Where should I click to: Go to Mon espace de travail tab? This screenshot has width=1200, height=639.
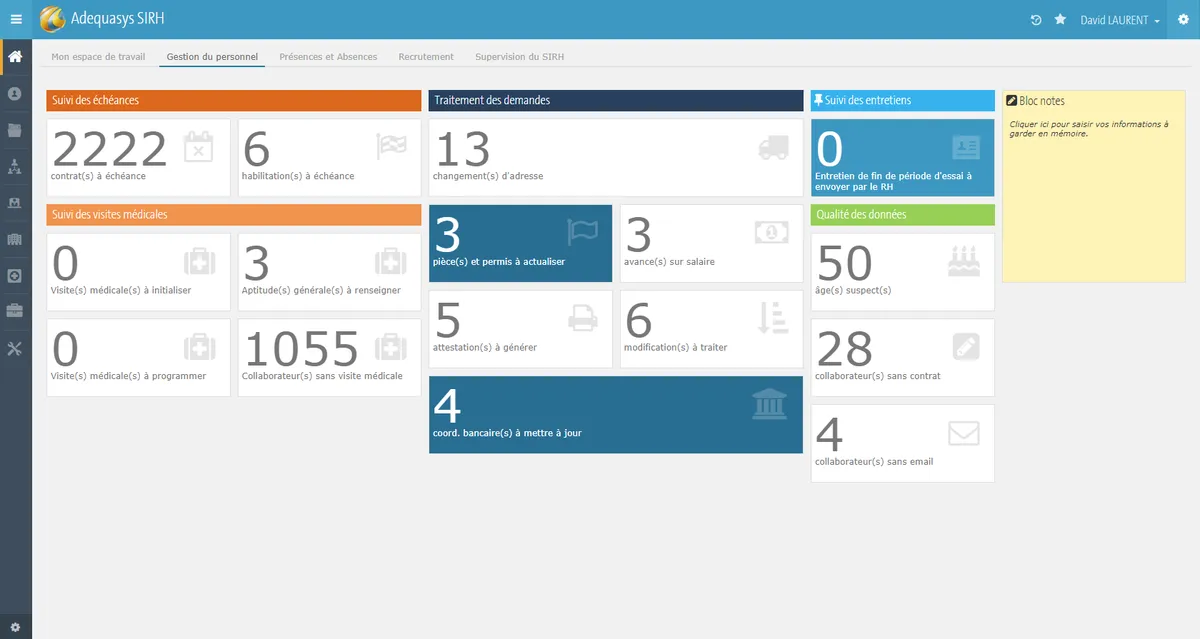point(99,57)
